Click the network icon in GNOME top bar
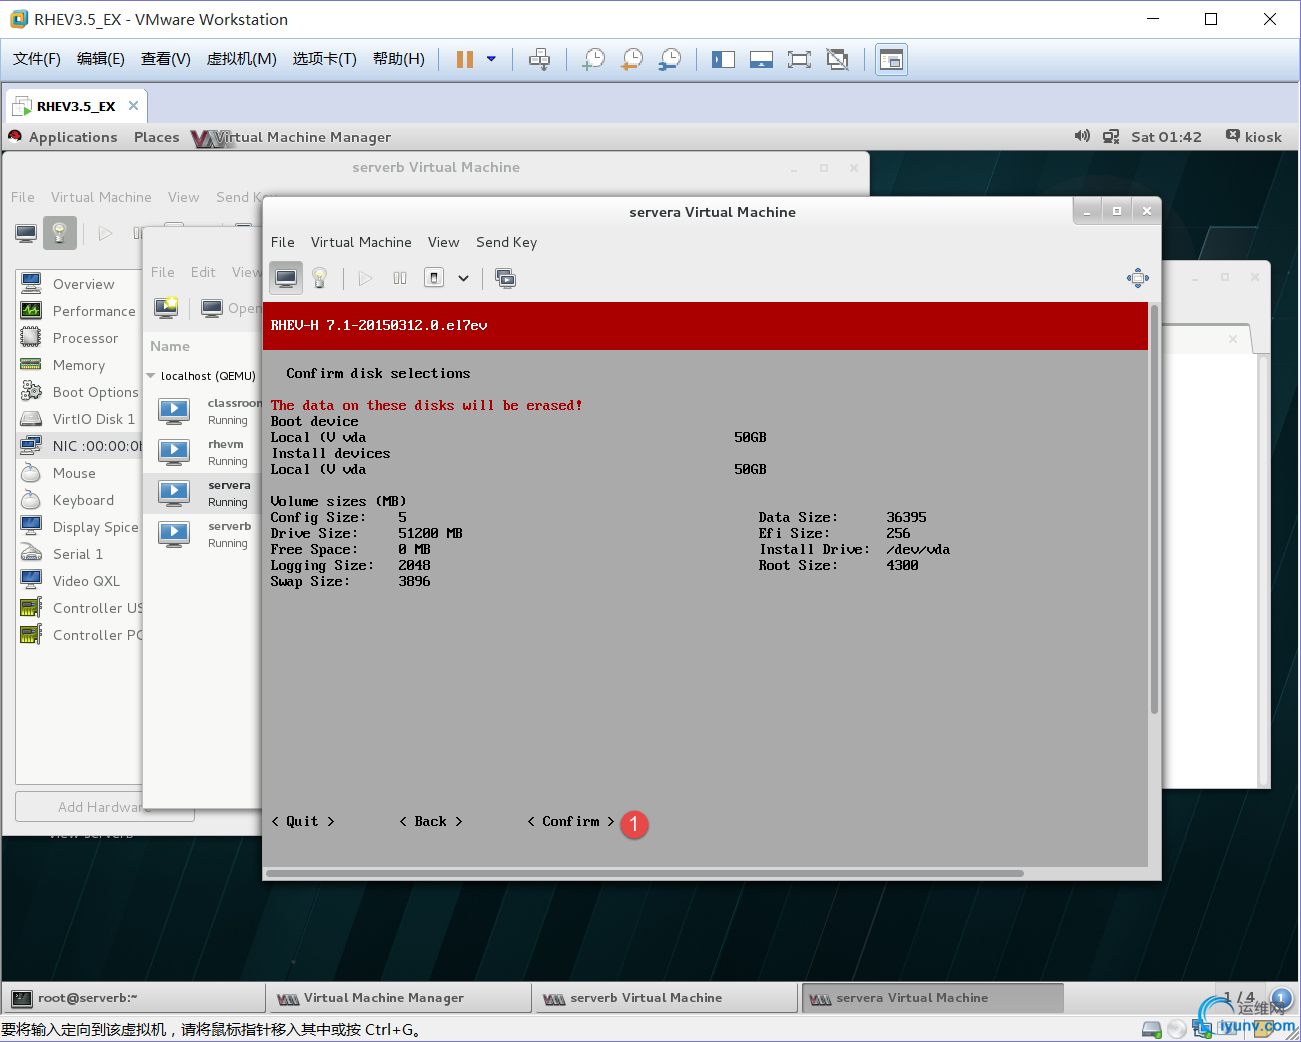The height and width of the screenshot is (1042, 1301). coord(1111,136)
